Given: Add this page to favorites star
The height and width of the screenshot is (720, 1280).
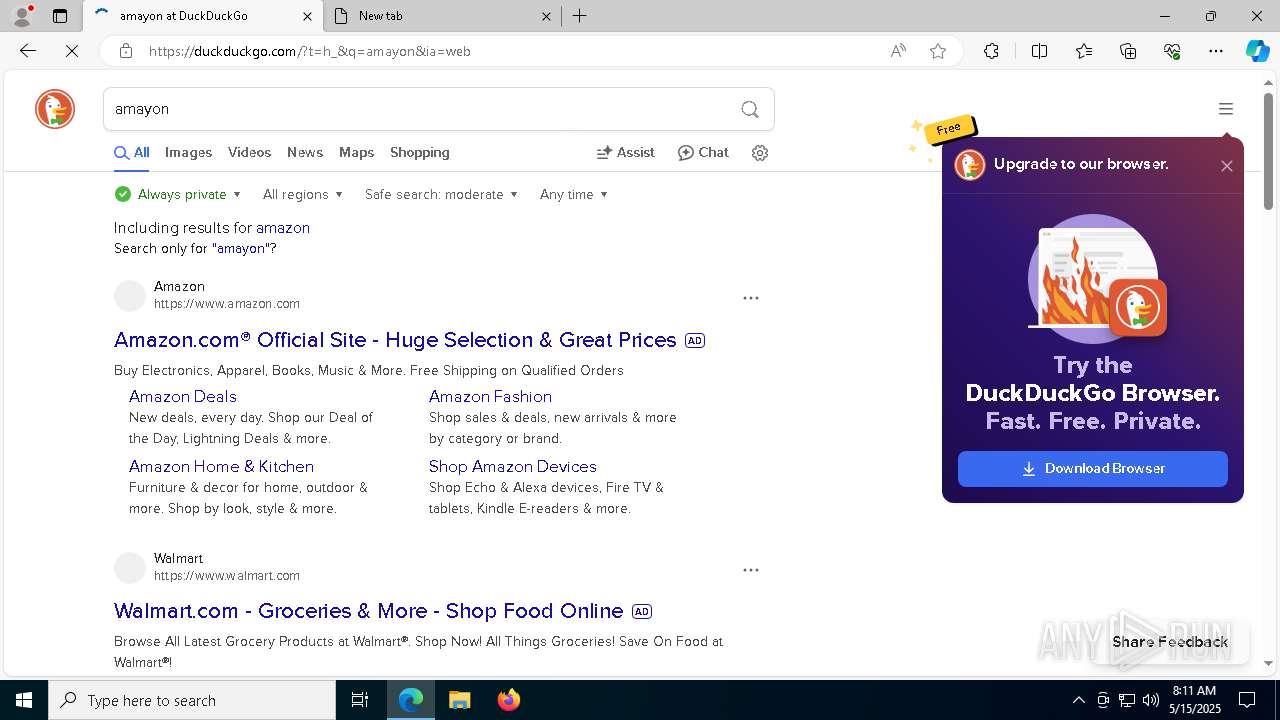Looking at the screenshot, I should point(938,51).
